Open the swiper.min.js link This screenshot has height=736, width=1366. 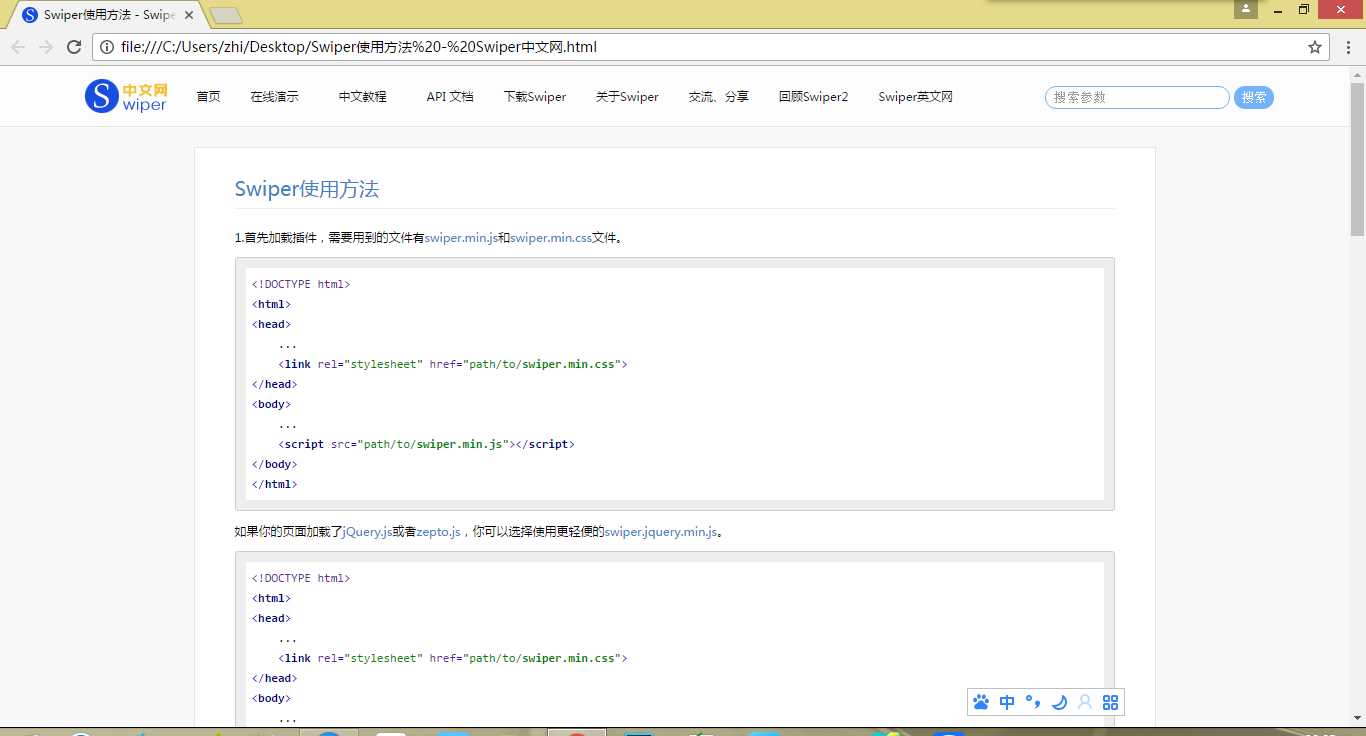pos(461,238)
